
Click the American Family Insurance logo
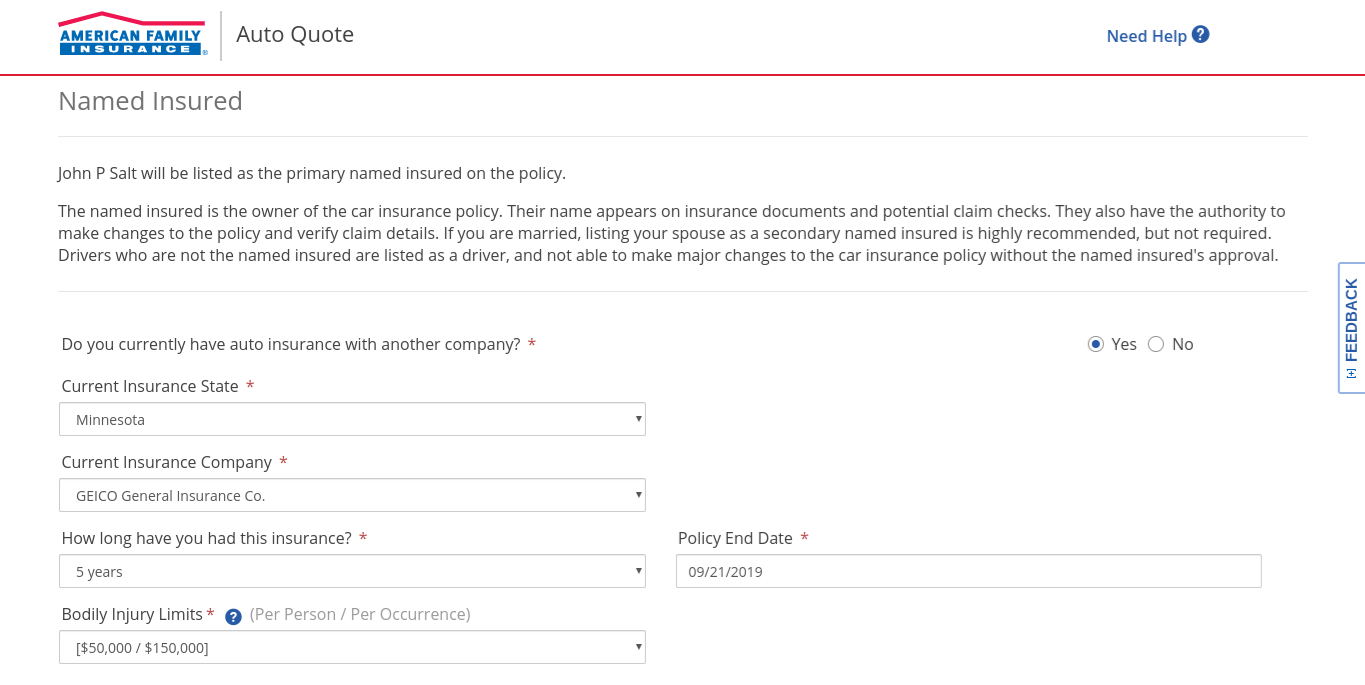tap(132, 35)
